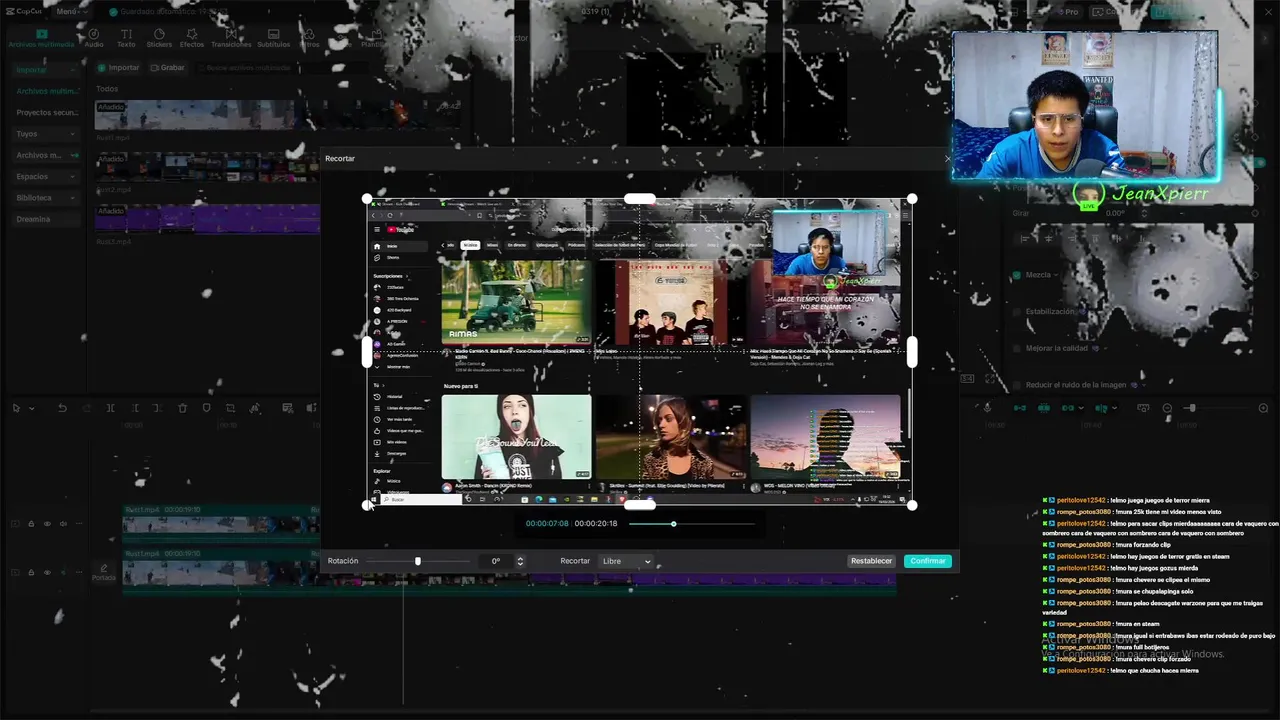The image size is (1280, 720).
Task: Click the Restablecer button
Action: [x=871, y=561]
